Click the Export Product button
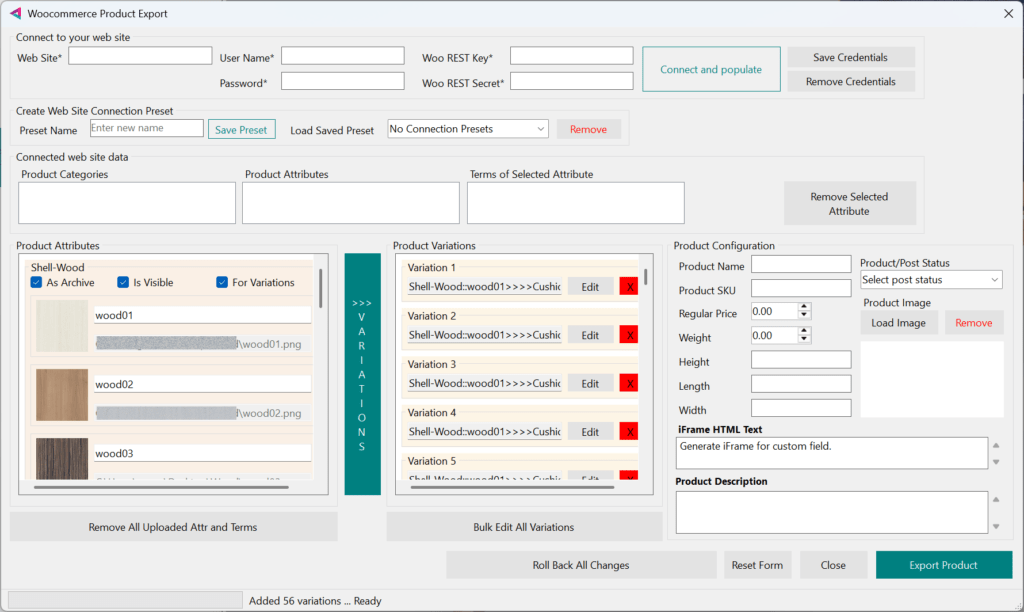The height and width of the screenshot is (612, 1024). point(943,565)
